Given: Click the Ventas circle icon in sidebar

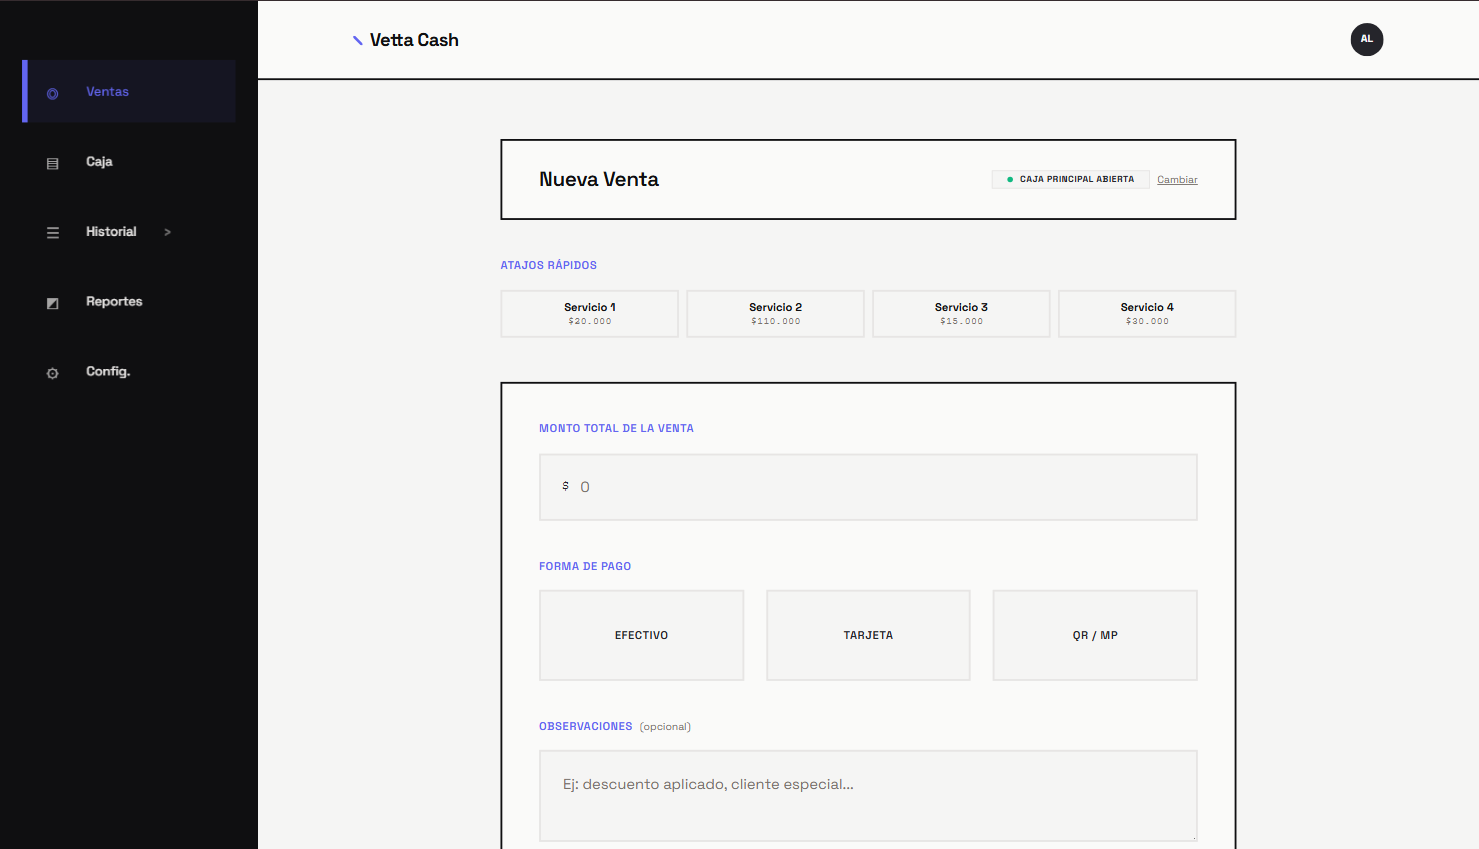Looking at the screenshot, I should point(53,93).
